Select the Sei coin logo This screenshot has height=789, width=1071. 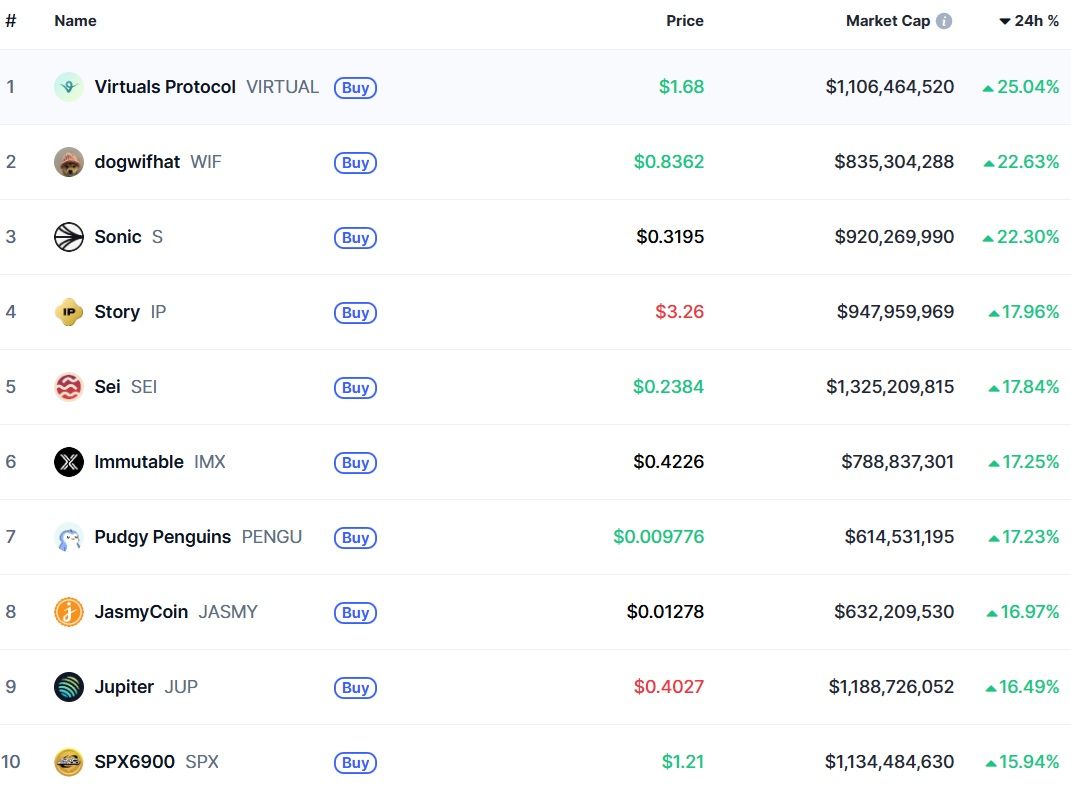(x=68, y=387)
